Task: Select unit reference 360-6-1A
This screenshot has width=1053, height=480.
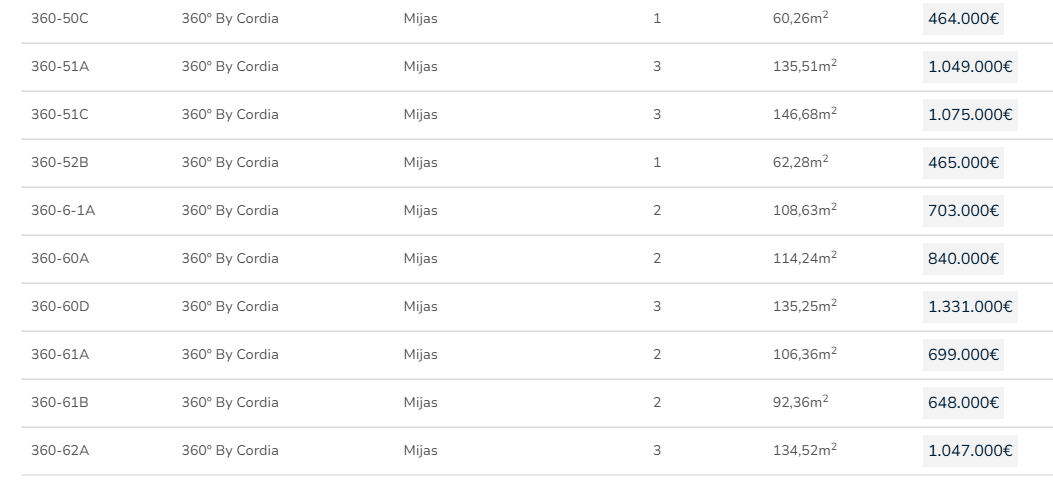Action: pos(63,211)
